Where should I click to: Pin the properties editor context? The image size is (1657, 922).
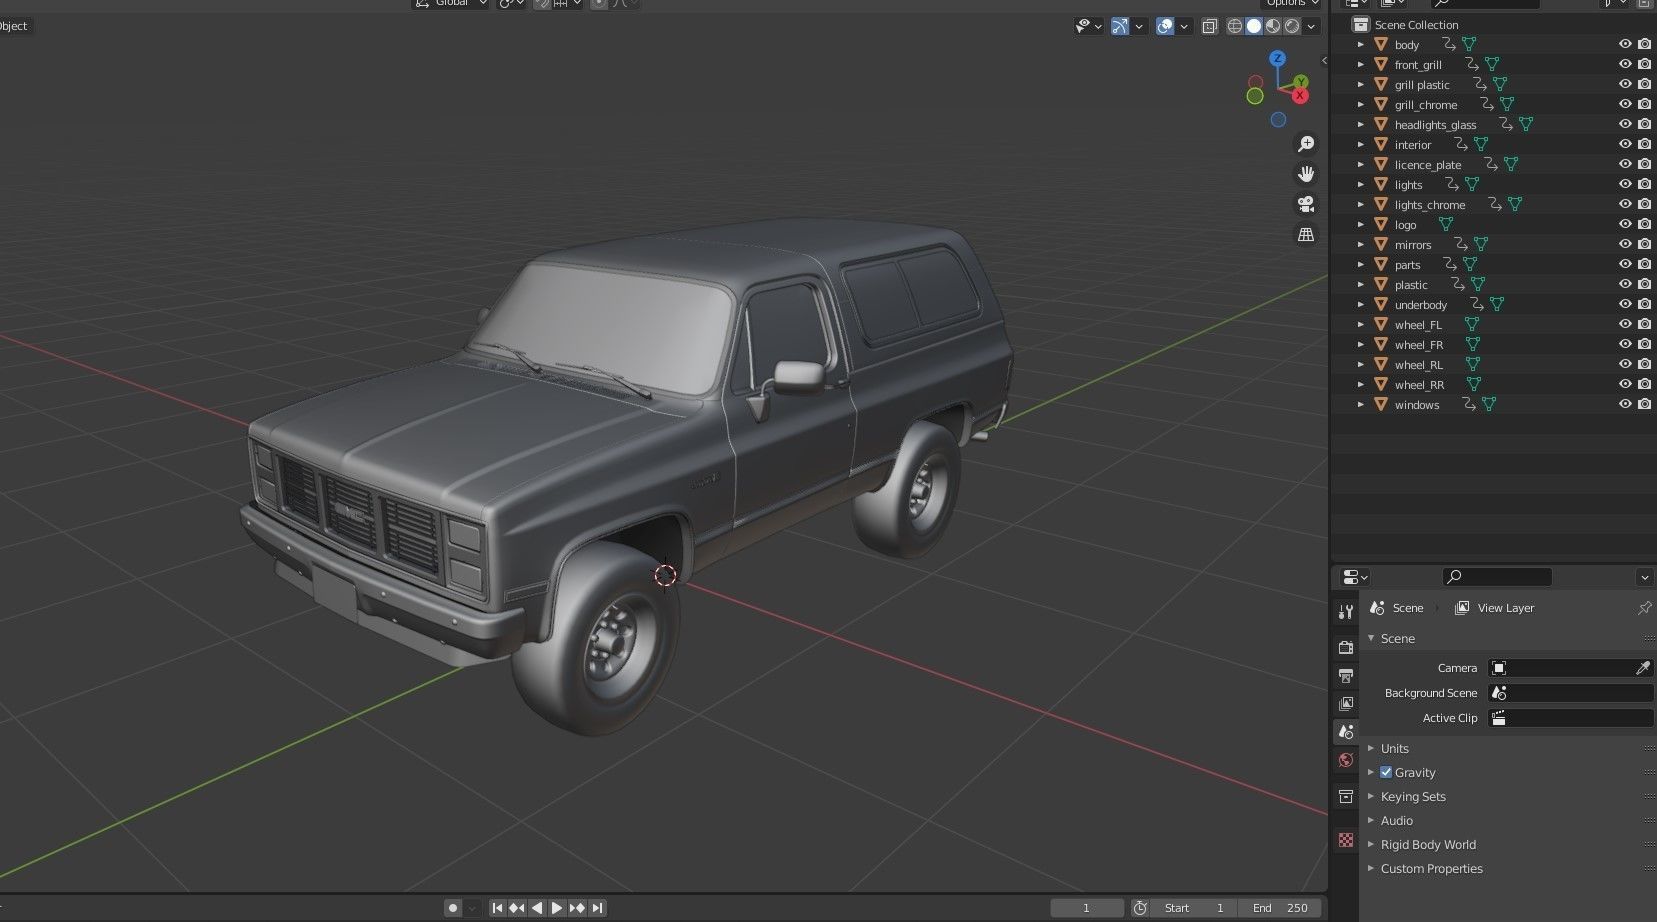tap(1644, 608)
